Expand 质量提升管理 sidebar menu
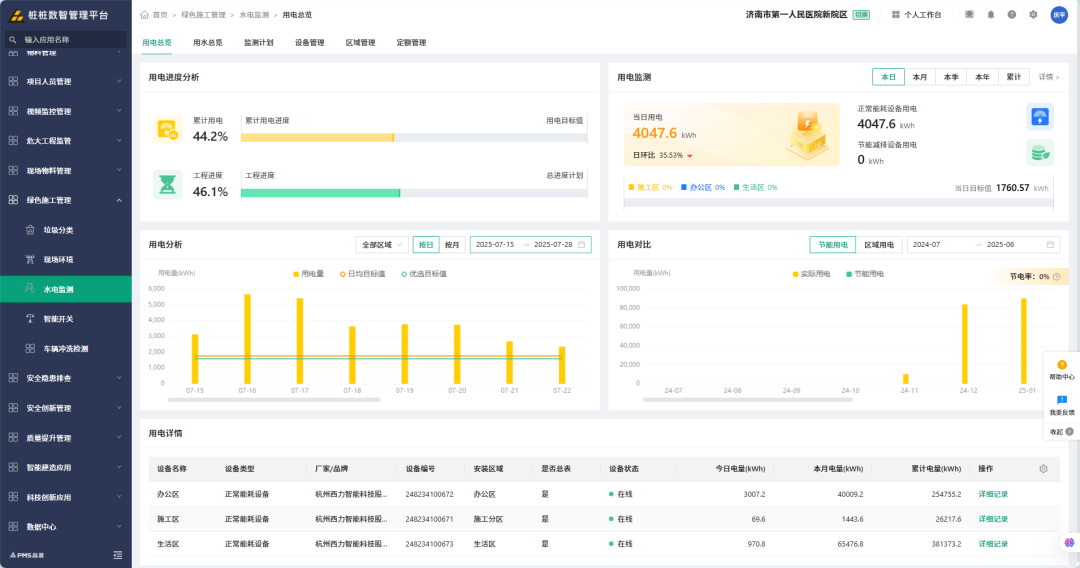 66,437
